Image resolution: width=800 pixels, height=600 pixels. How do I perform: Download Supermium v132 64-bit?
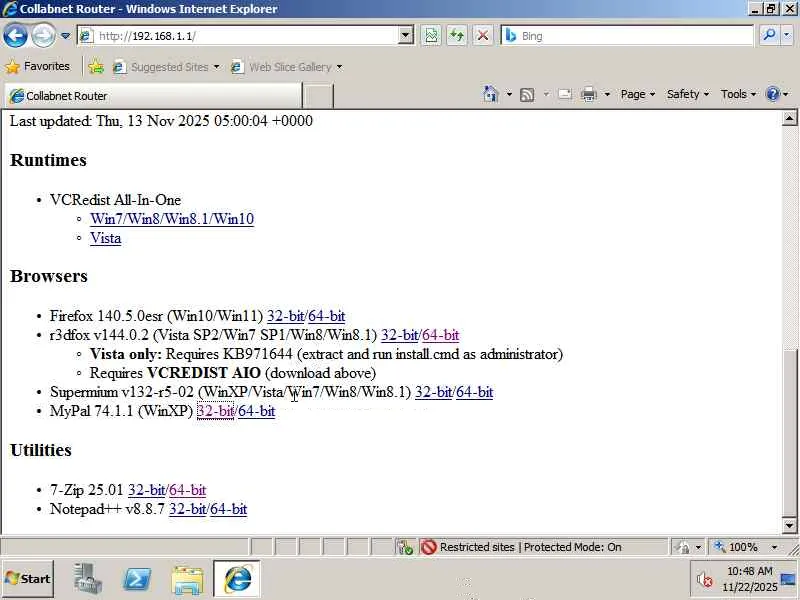[x=474, y=392]
